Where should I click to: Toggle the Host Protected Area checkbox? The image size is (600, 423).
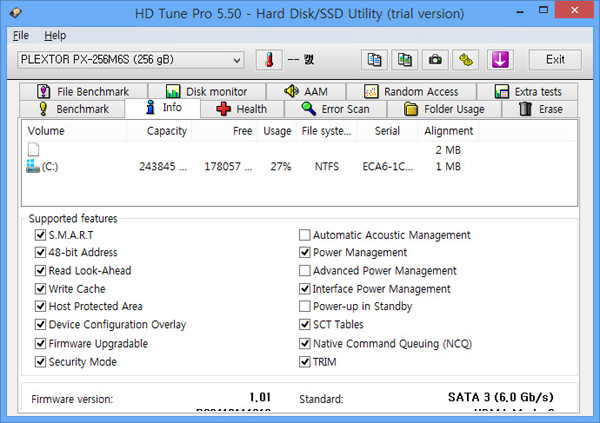[40, 306]
